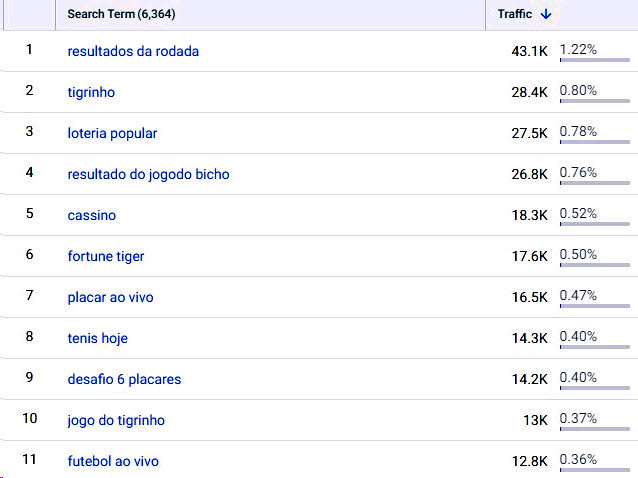Select the 'loteria popular' keyword link
The width and height of the screenshot is (638, 478).
pyautogui.click(x=112, y=133)
